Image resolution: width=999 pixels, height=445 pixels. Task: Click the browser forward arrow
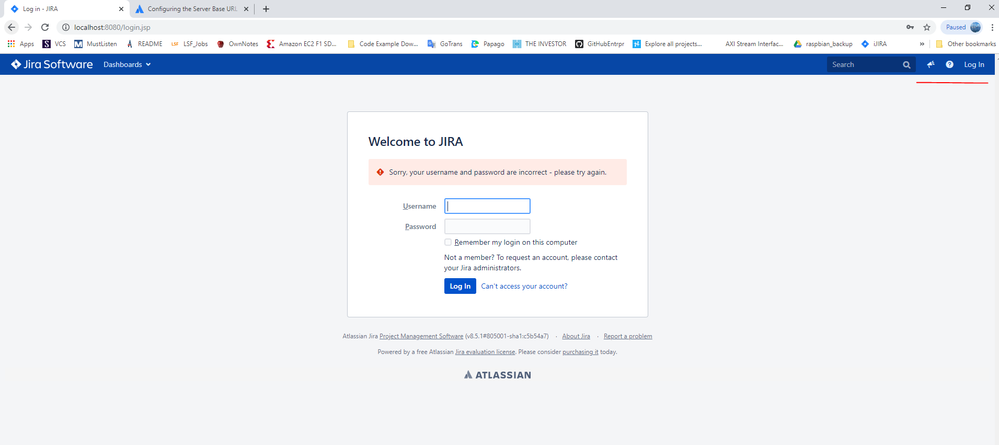[x=28, y=27]
